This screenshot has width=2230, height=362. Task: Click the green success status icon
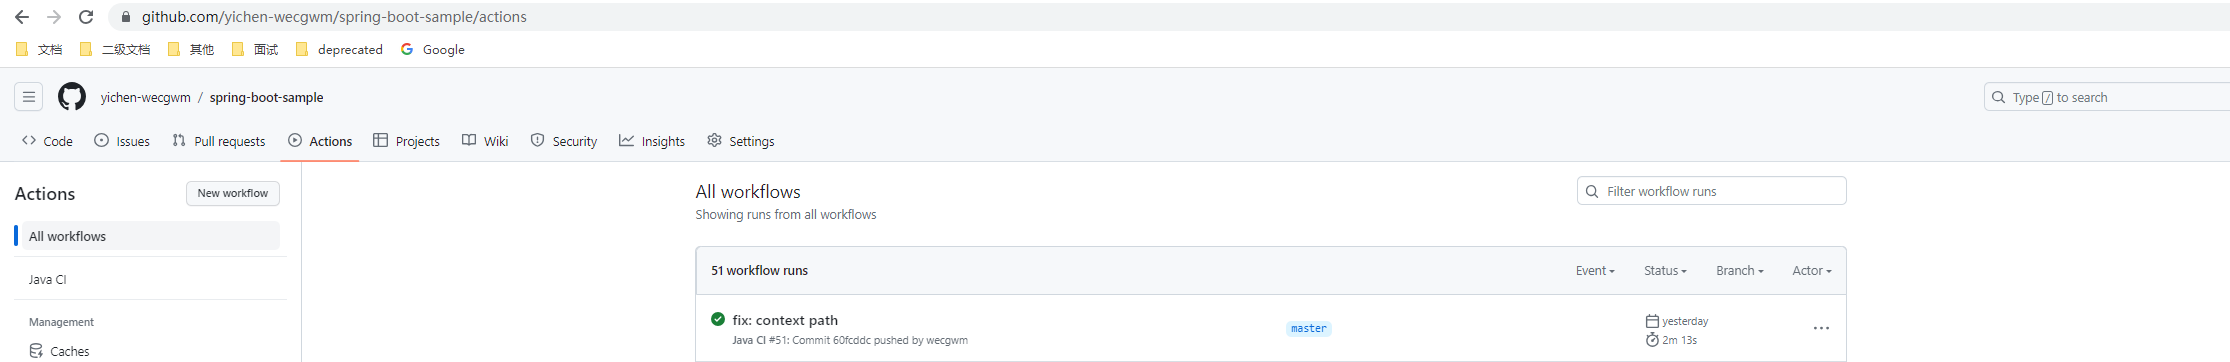tap(717, 319)
